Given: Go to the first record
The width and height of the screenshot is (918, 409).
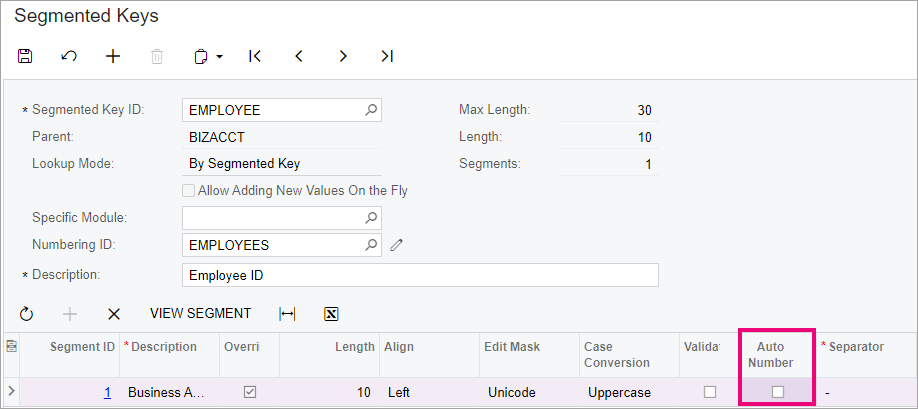Looking at the screenshot, I should point(255,56).
